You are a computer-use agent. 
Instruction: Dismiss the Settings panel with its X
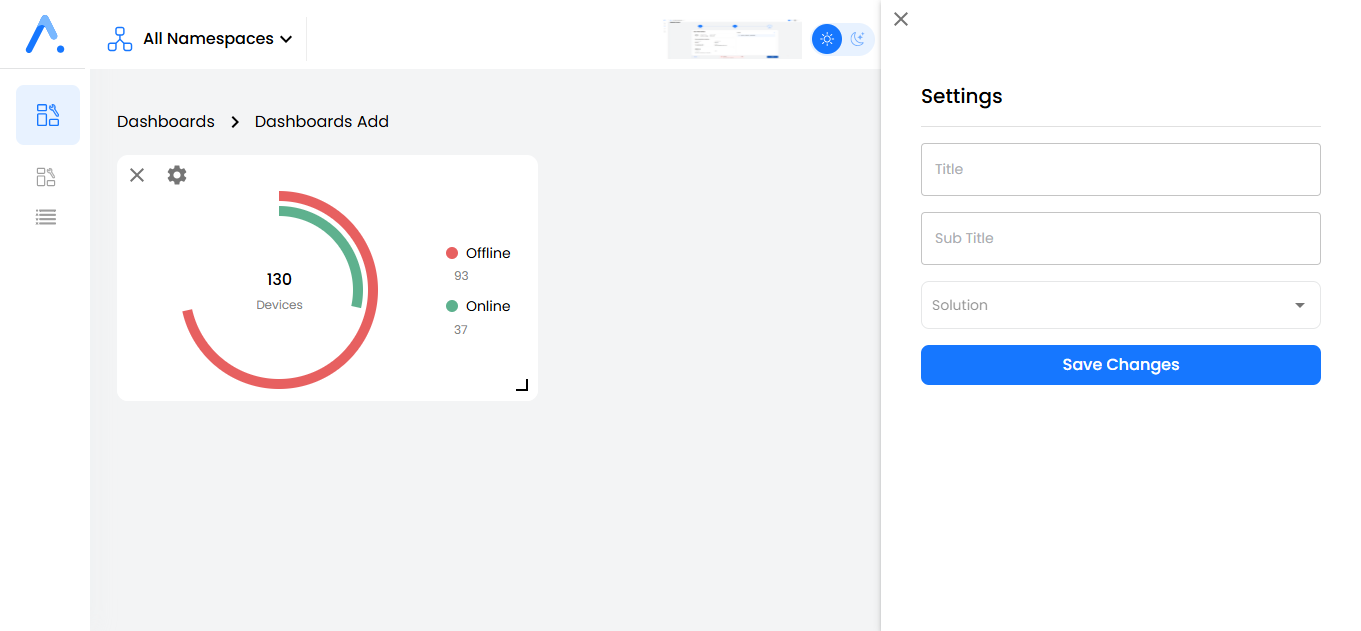click(900, 19)
